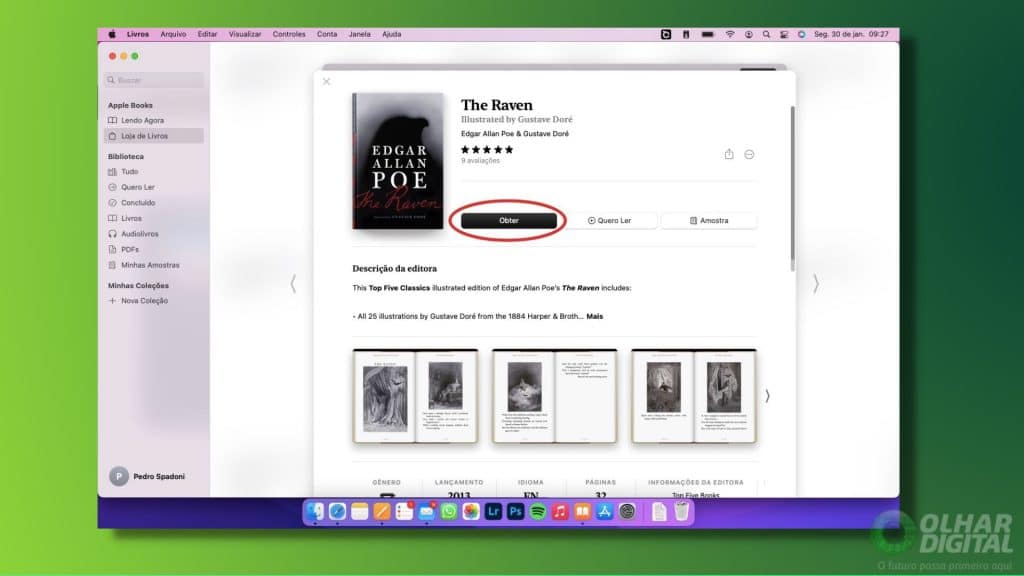
Task: Click the Wi-Fi icon in menu bar
Action: point(730,34)
